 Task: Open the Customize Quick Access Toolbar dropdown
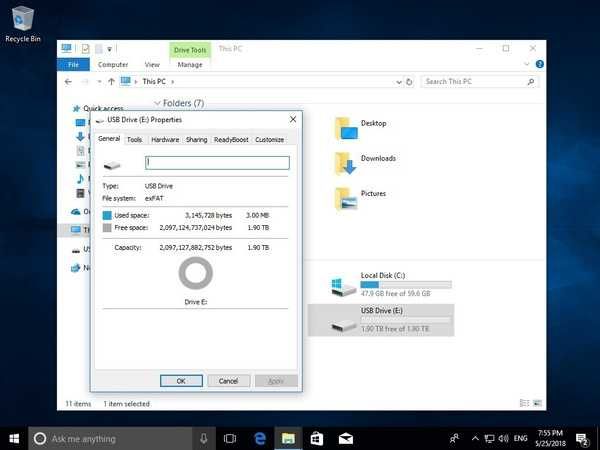(x=109, y=49)
